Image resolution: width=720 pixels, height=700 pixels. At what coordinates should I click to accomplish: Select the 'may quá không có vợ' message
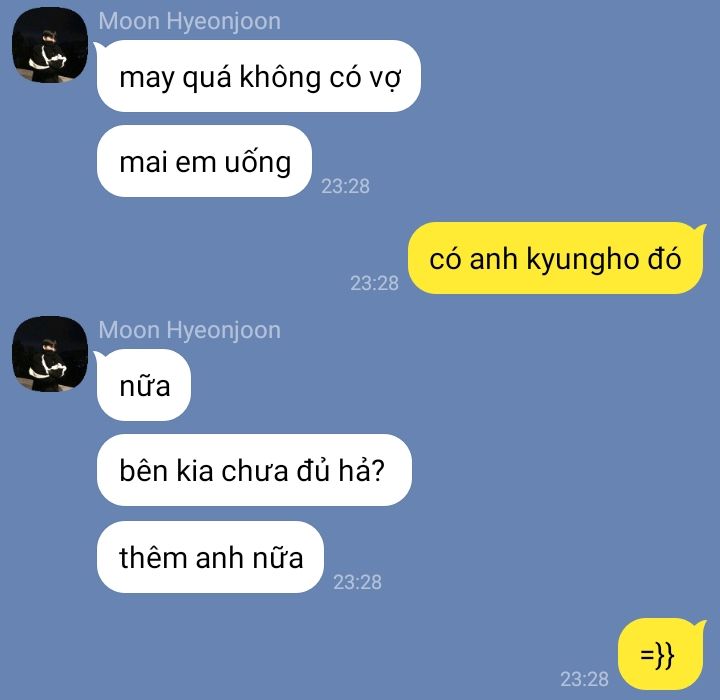point(259,76)
